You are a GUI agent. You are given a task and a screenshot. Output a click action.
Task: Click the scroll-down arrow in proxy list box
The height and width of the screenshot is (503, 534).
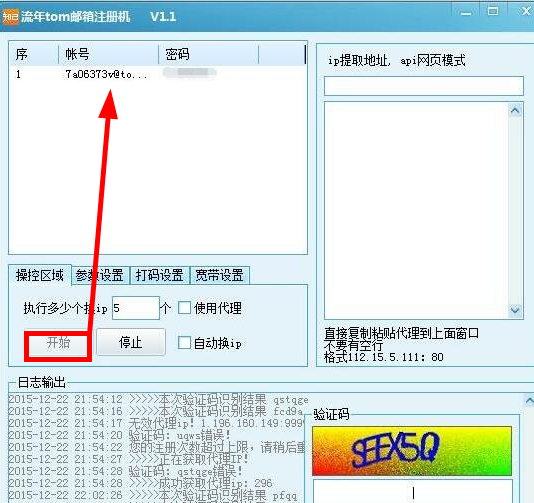tap(515, 310)
